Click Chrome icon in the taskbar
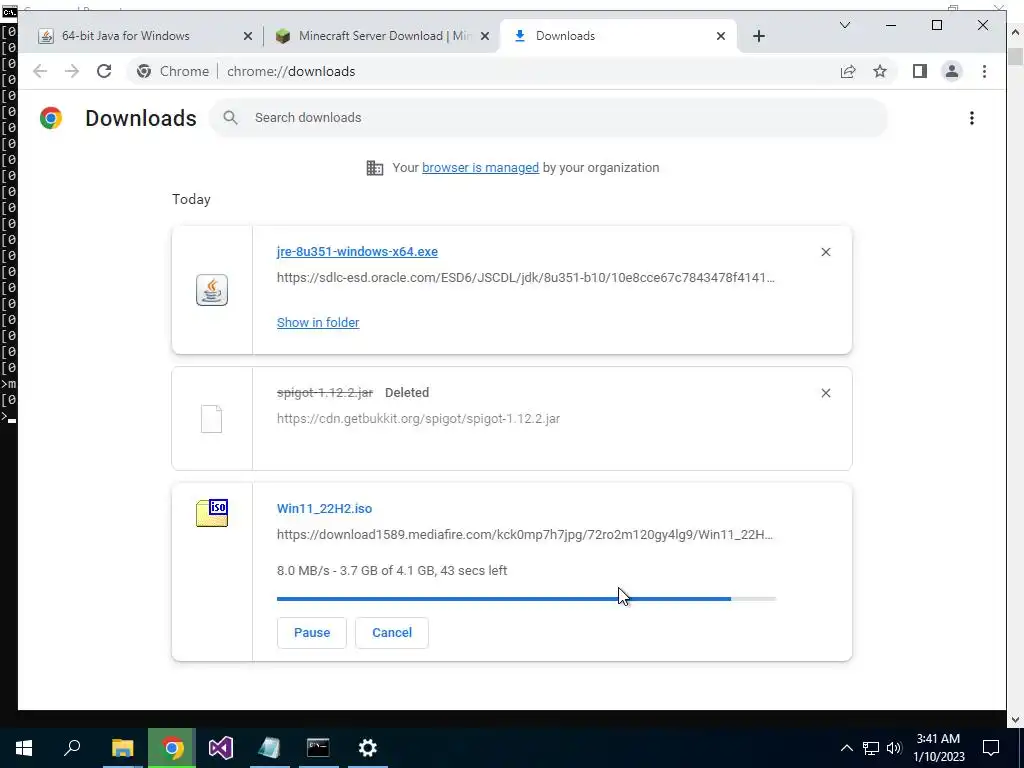This screenshot has width=1024, height=768. click(x=172, y=748)
